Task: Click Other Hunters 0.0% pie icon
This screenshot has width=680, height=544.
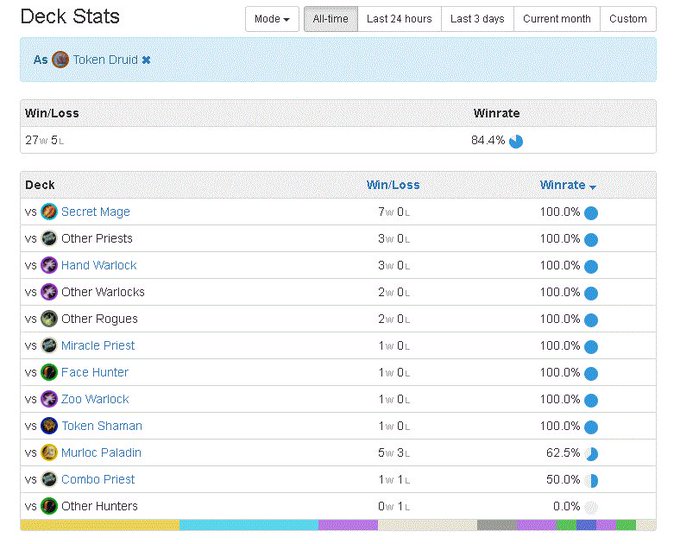Action: pos(591,507)
